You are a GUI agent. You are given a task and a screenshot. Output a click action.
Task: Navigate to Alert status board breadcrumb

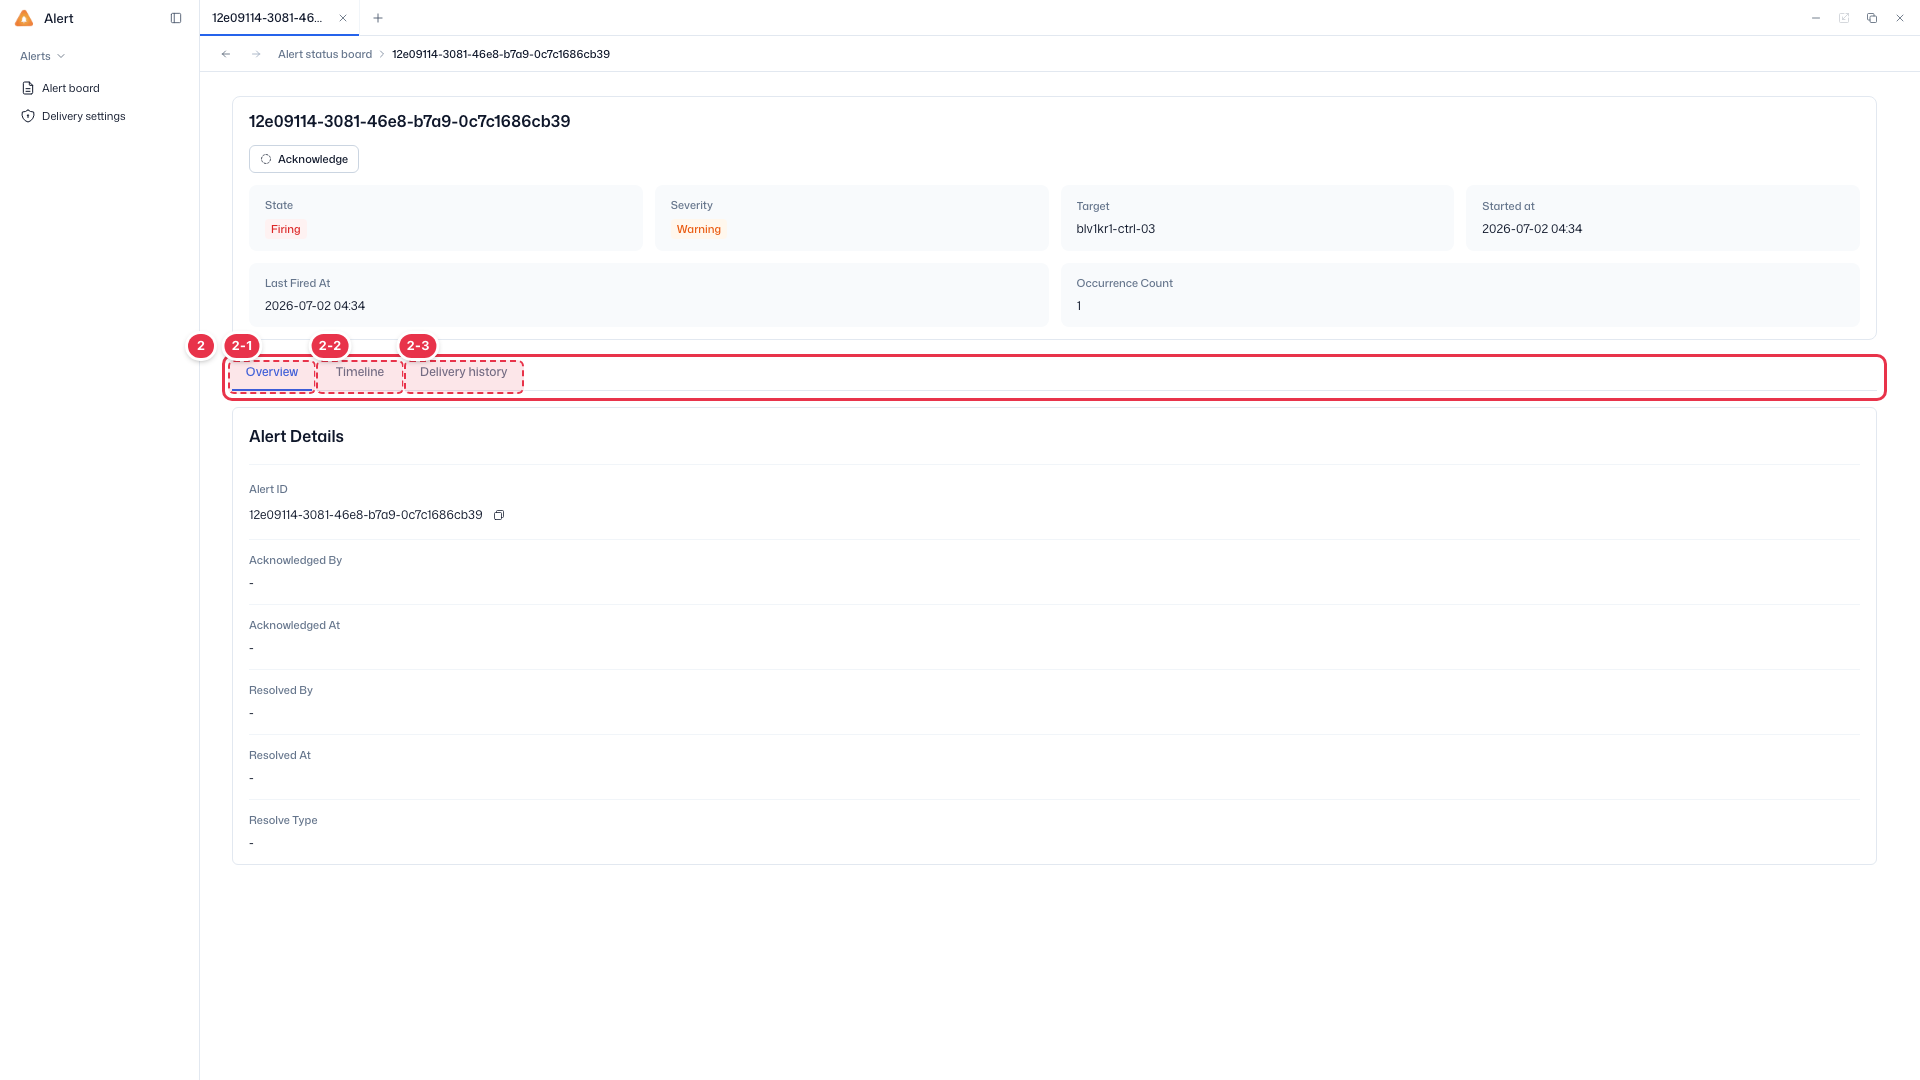[x=325, y=54]
